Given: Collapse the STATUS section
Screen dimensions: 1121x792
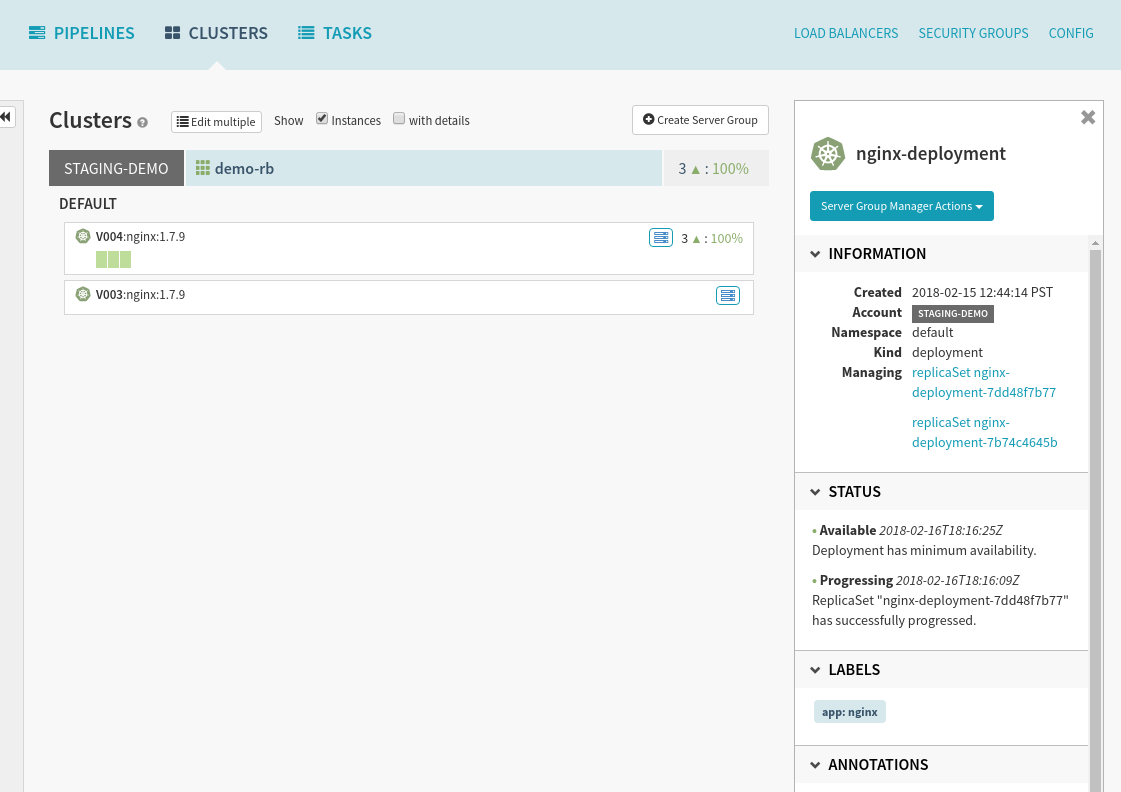Looking at the screenshot, I should 815,492.
